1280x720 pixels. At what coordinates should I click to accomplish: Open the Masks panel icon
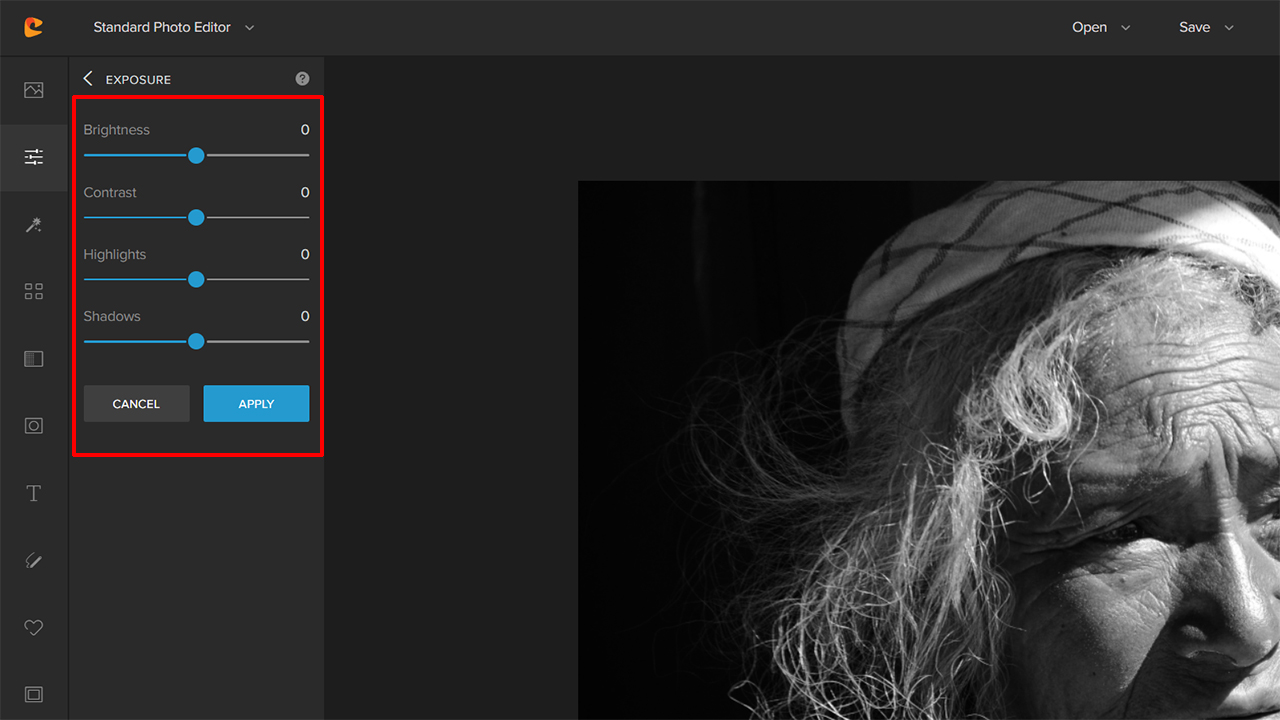[33, 358]
